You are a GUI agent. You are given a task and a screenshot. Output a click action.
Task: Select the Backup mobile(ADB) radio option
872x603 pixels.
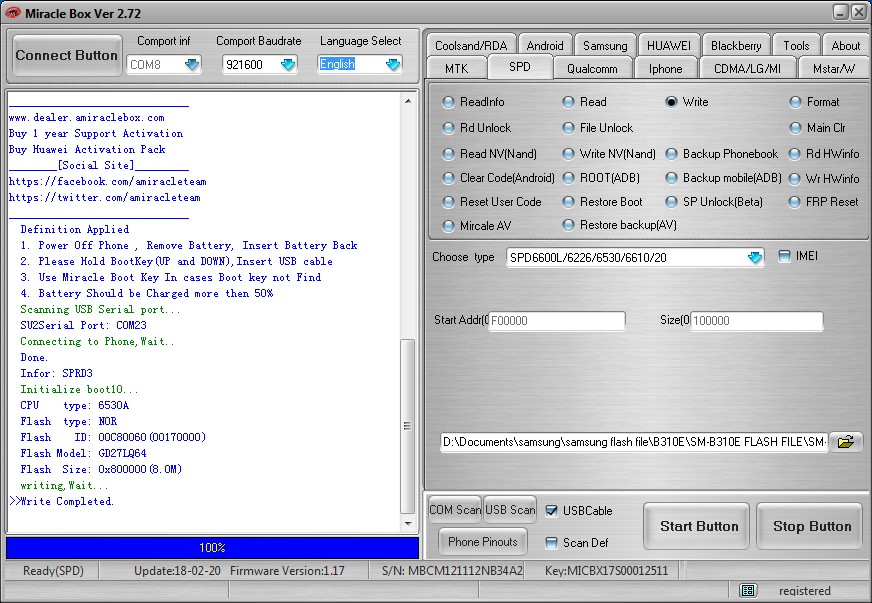[x=671, y=178]
